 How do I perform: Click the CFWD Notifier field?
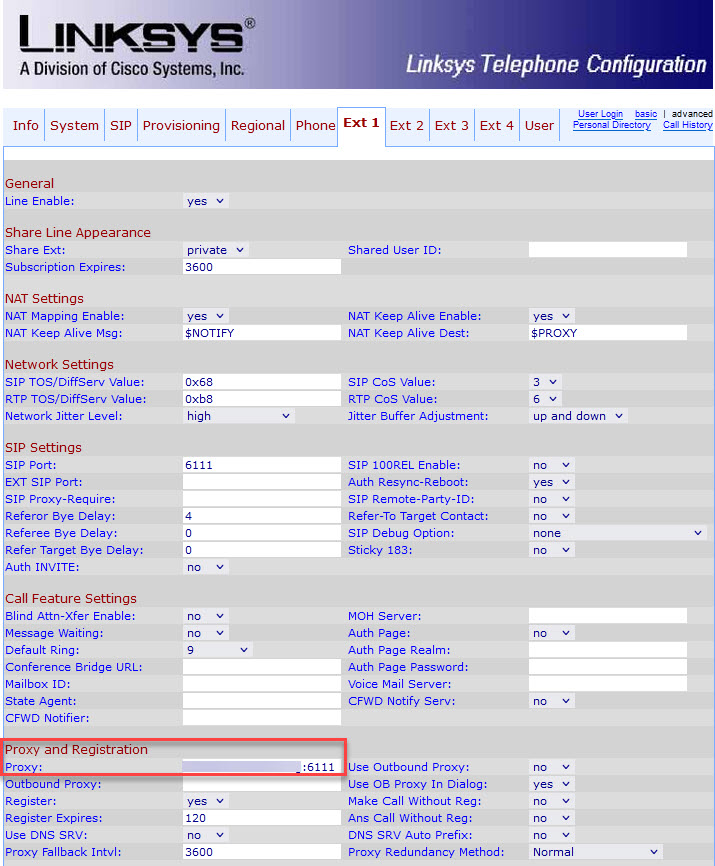(x=262, y=718)
